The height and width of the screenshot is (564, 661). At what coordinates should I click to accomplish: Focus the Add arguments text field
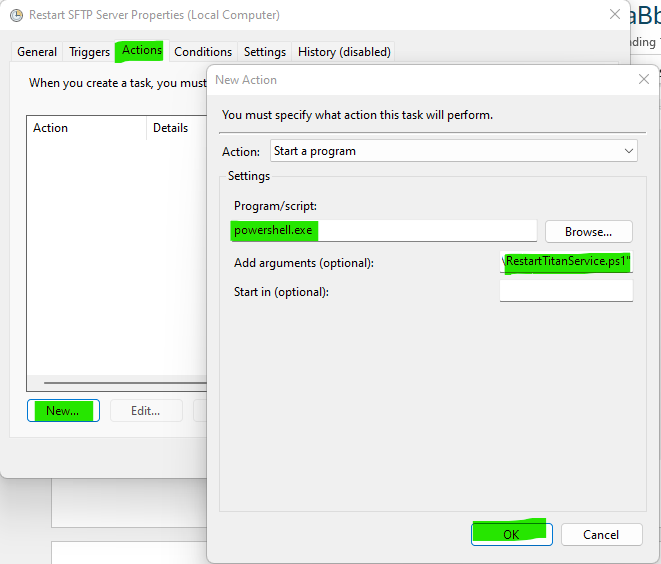[x=566, y=262]
